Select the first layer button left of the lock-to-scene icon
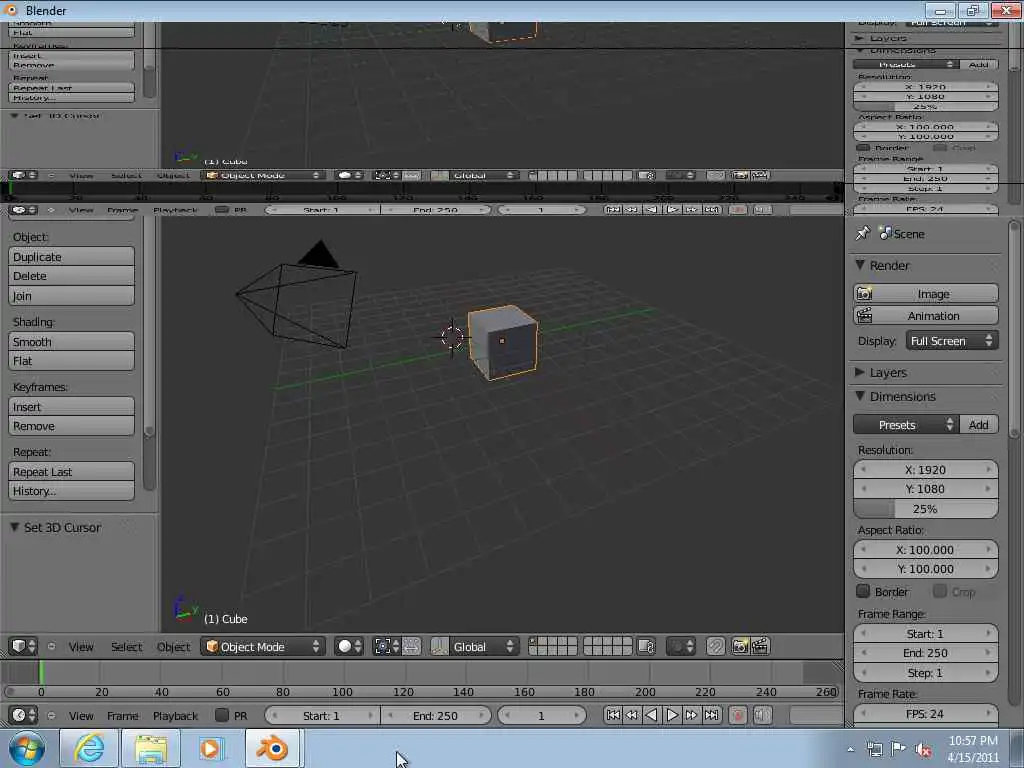This screenshot has height=768, width=1024. pyautogui.click(x=534, y=642)
